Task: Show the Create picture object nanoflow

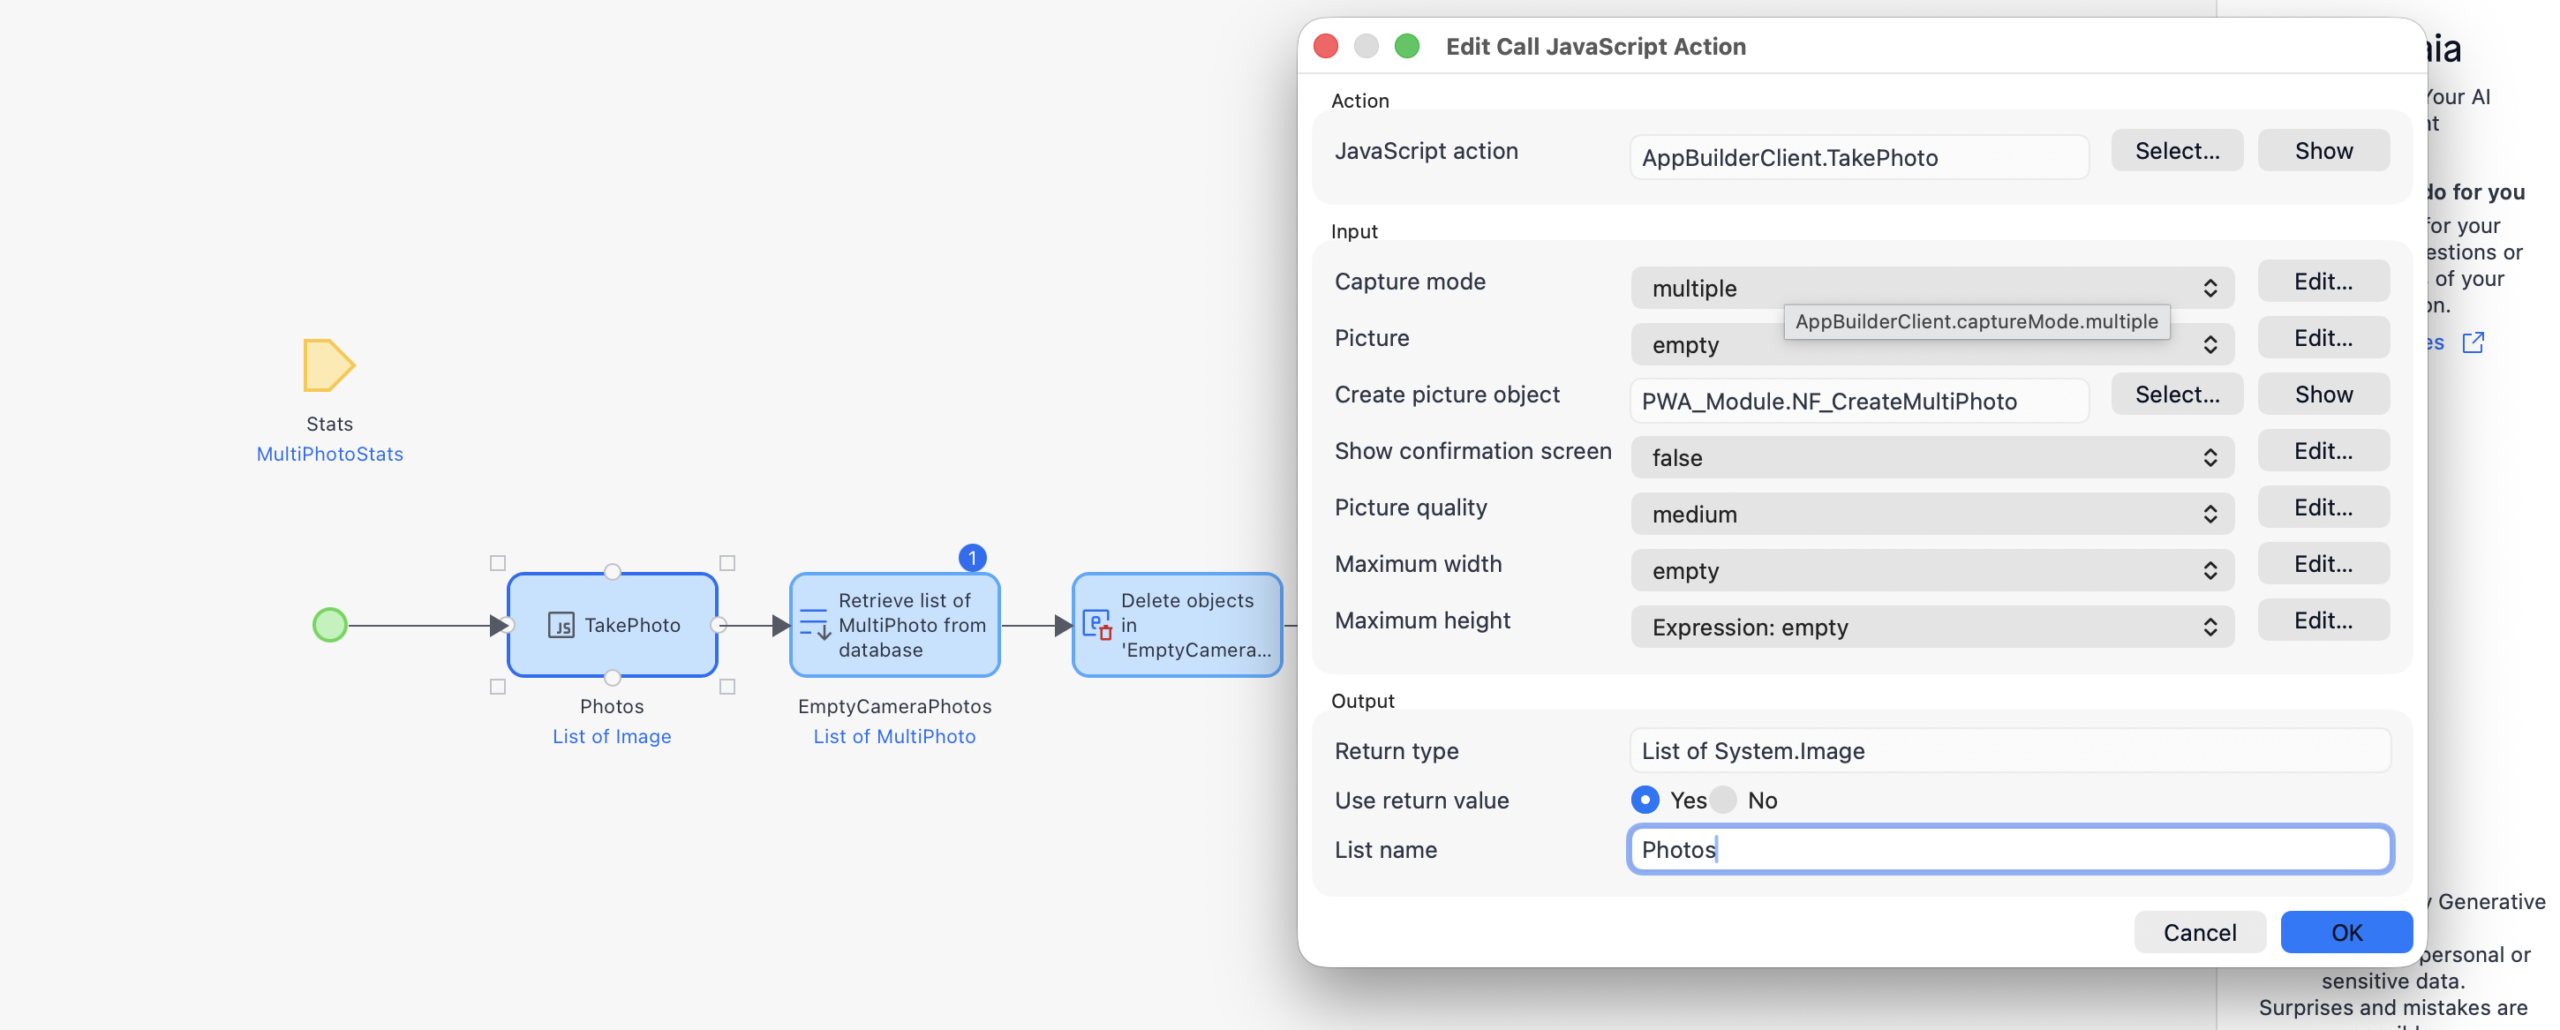Action: (x=2324, y=395)
